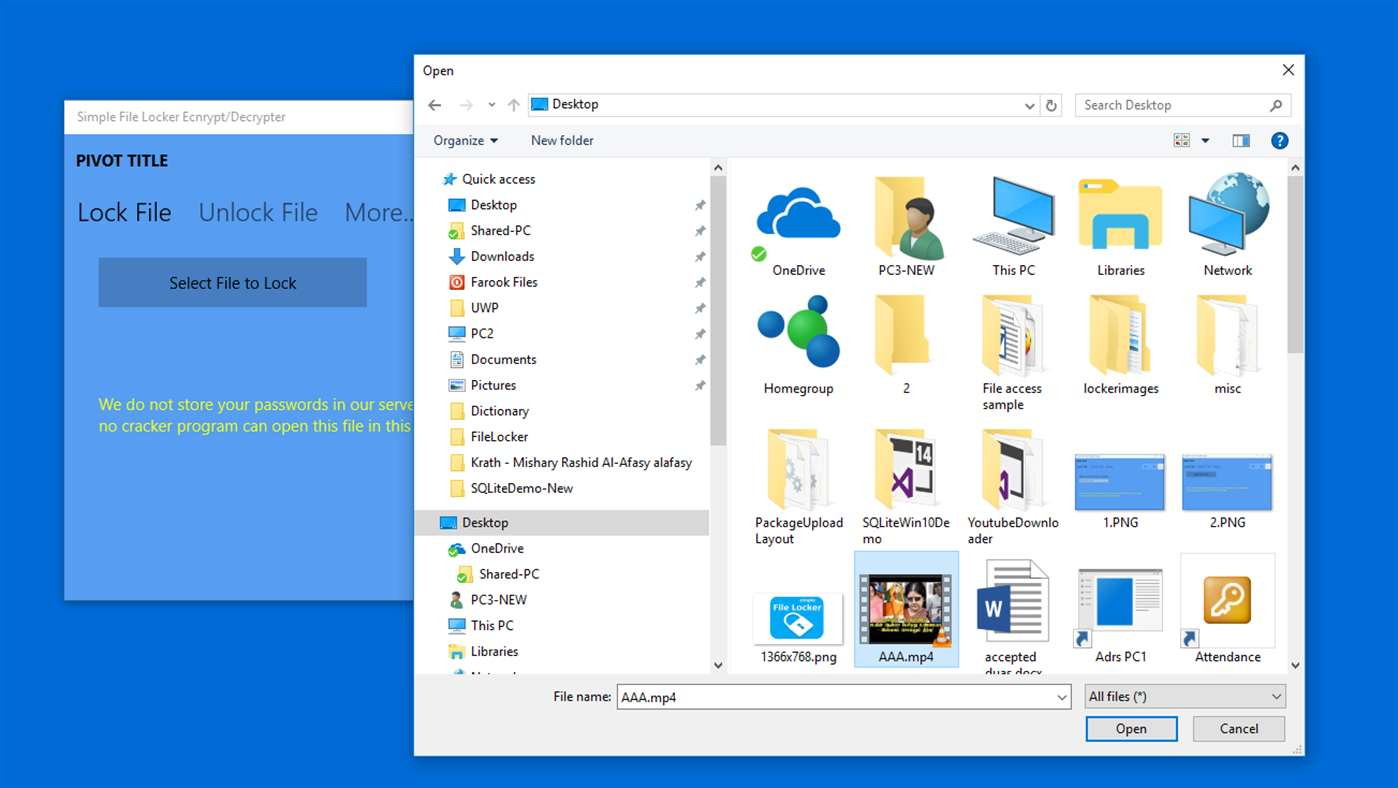This screenshot has height=788, width=1398.
Task: Switch to the Unlock File tab
Action: click(258, 213)
